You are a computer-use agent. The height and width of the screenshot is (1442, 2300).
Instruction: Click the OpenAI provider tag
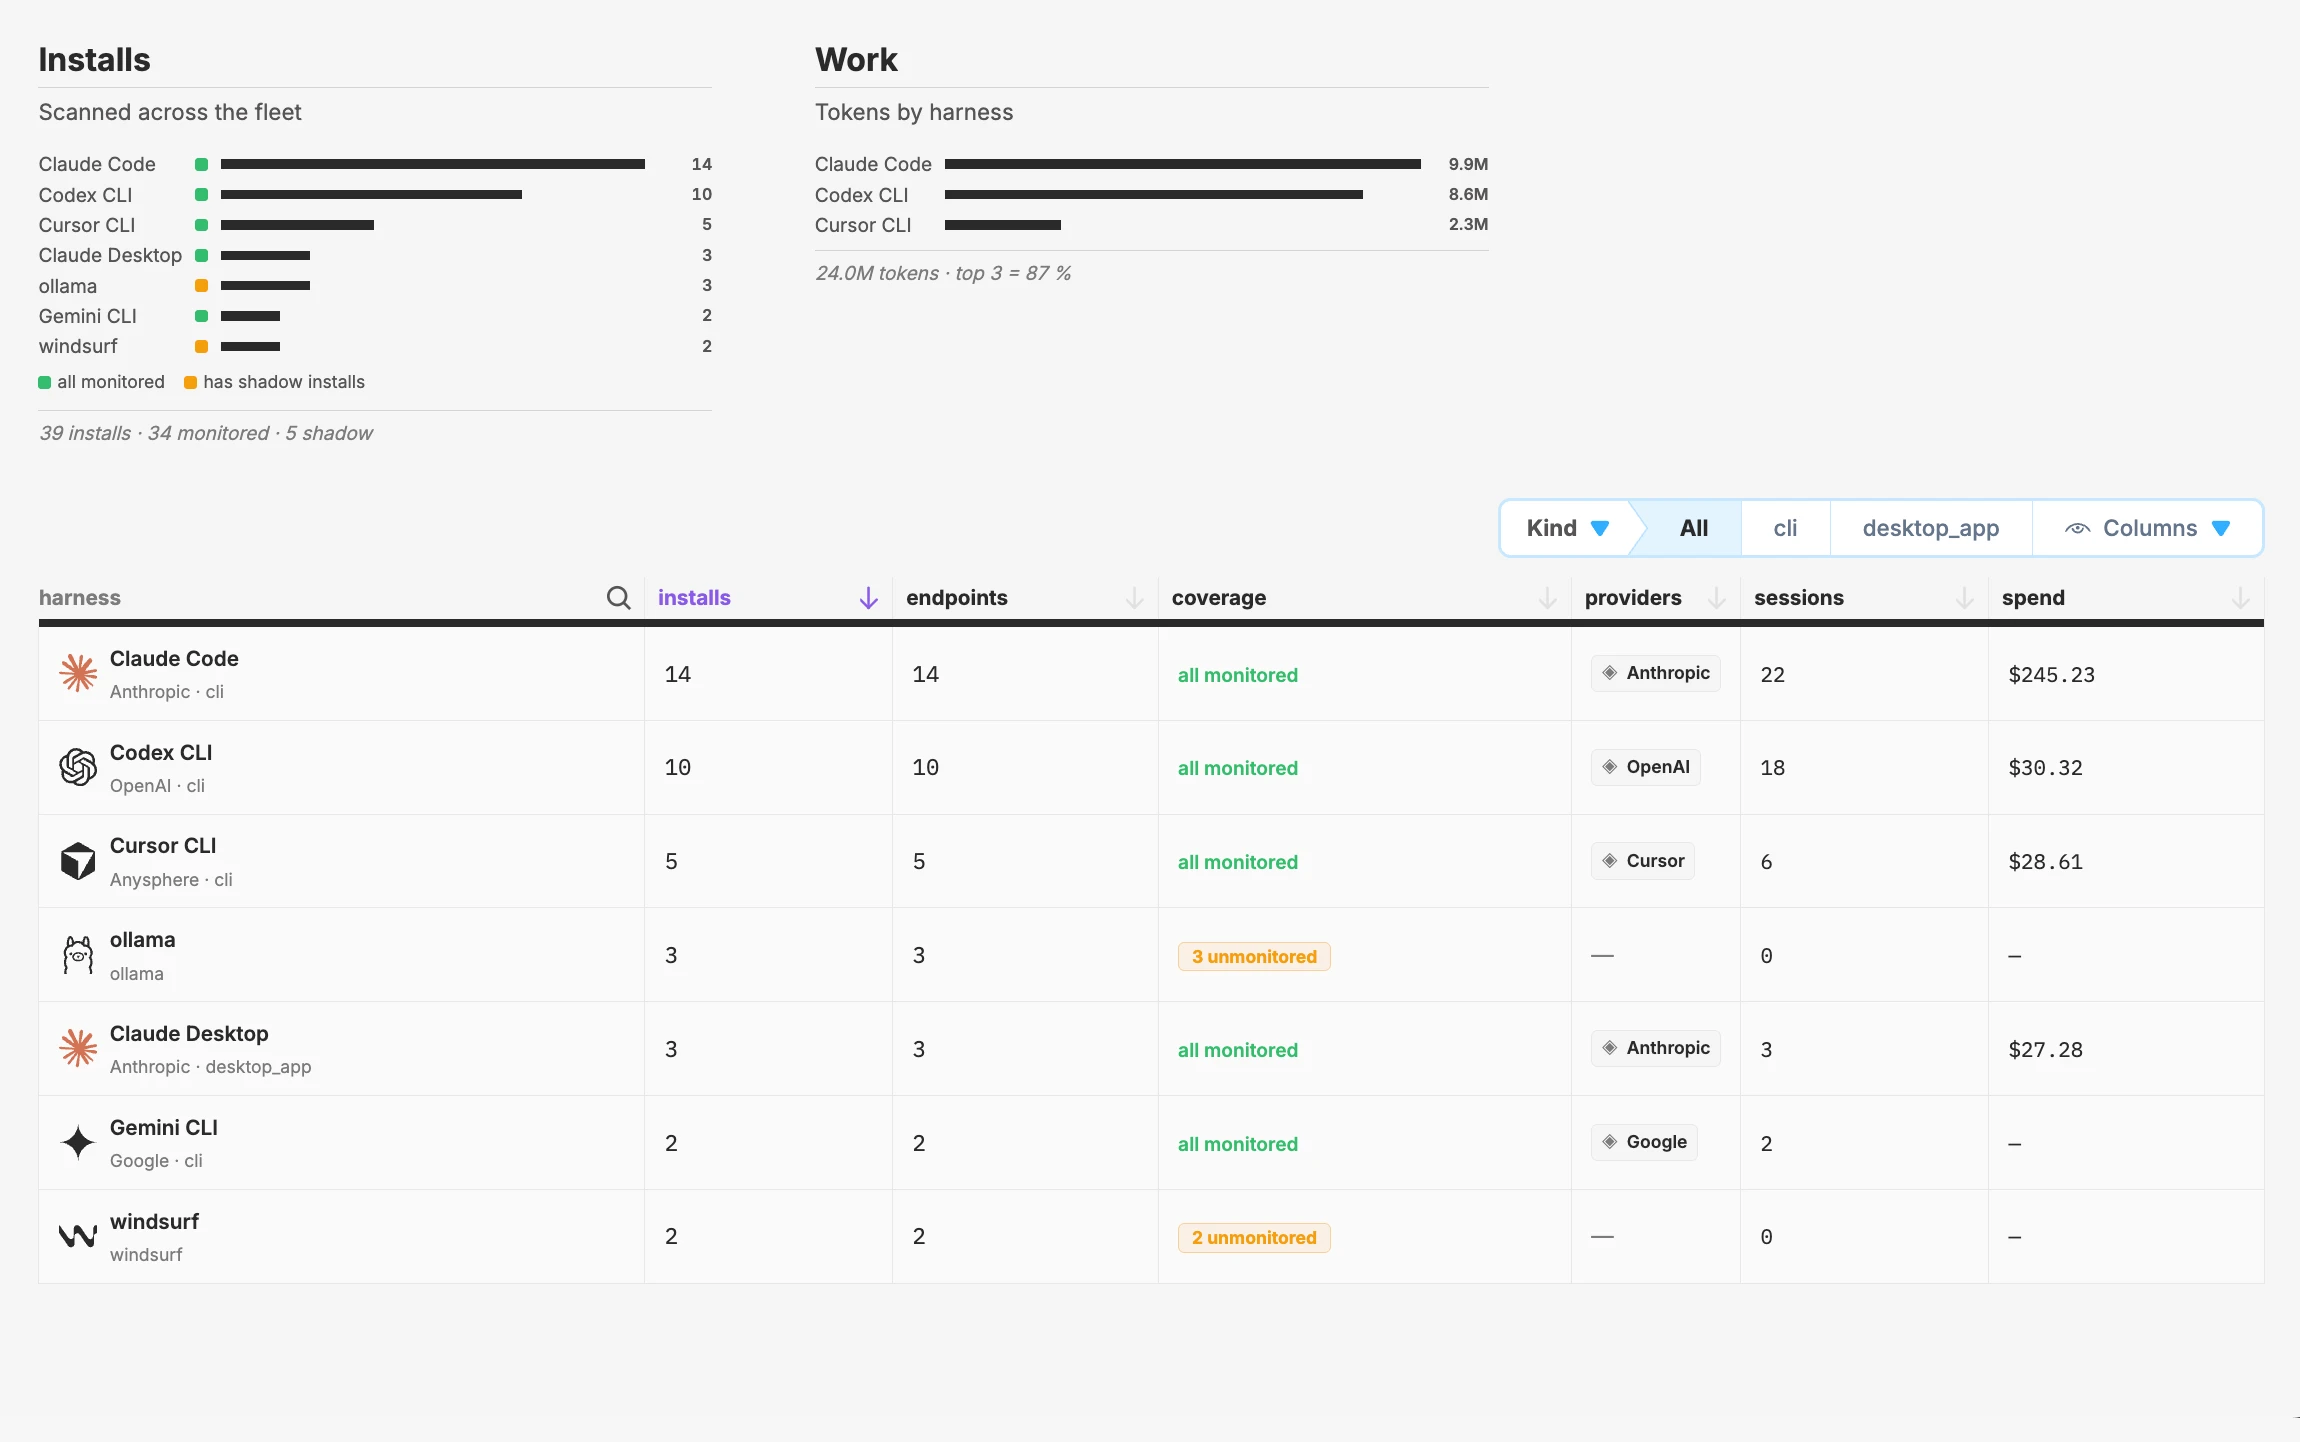(x=1645, y=767)
